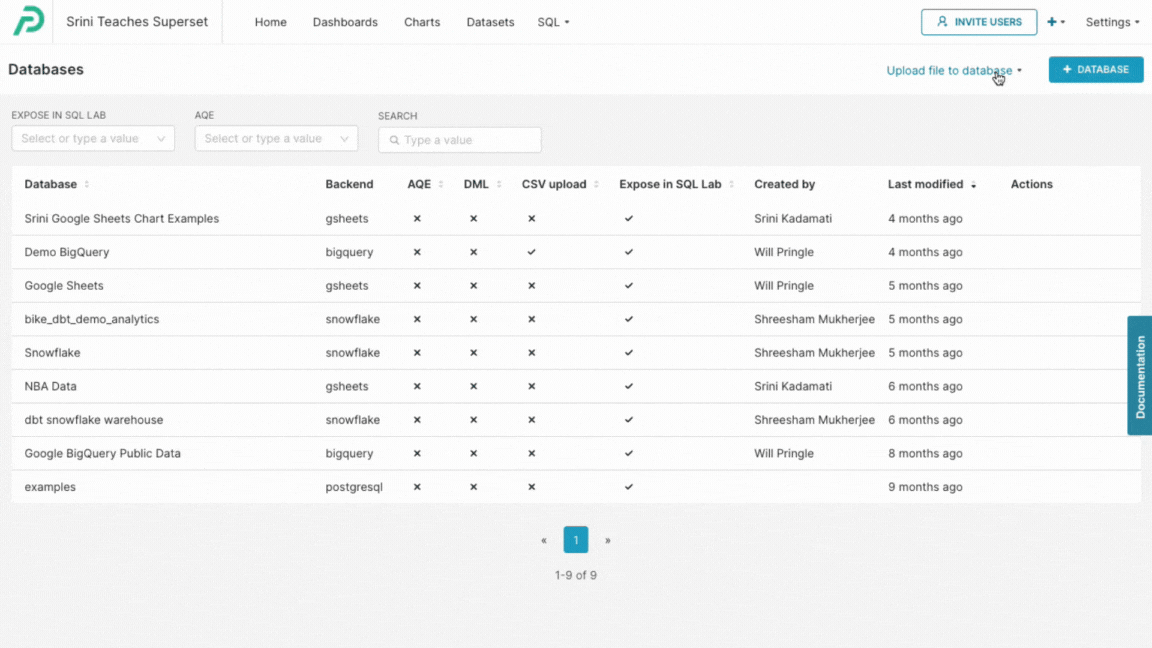The image size is (1152, 648).
Task: Click the INVITE USERS button
Action: (978, 21)
